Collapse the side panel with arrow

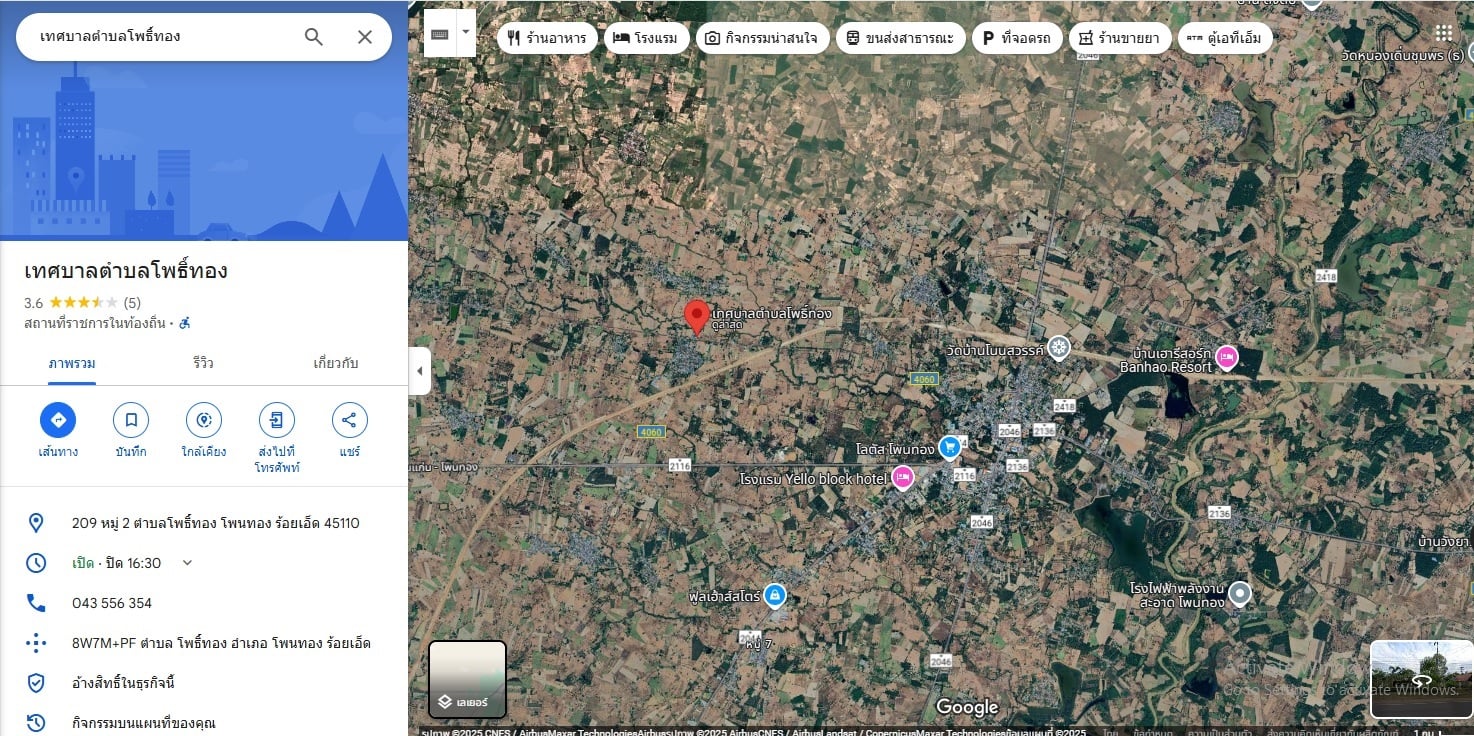[419, 371]
